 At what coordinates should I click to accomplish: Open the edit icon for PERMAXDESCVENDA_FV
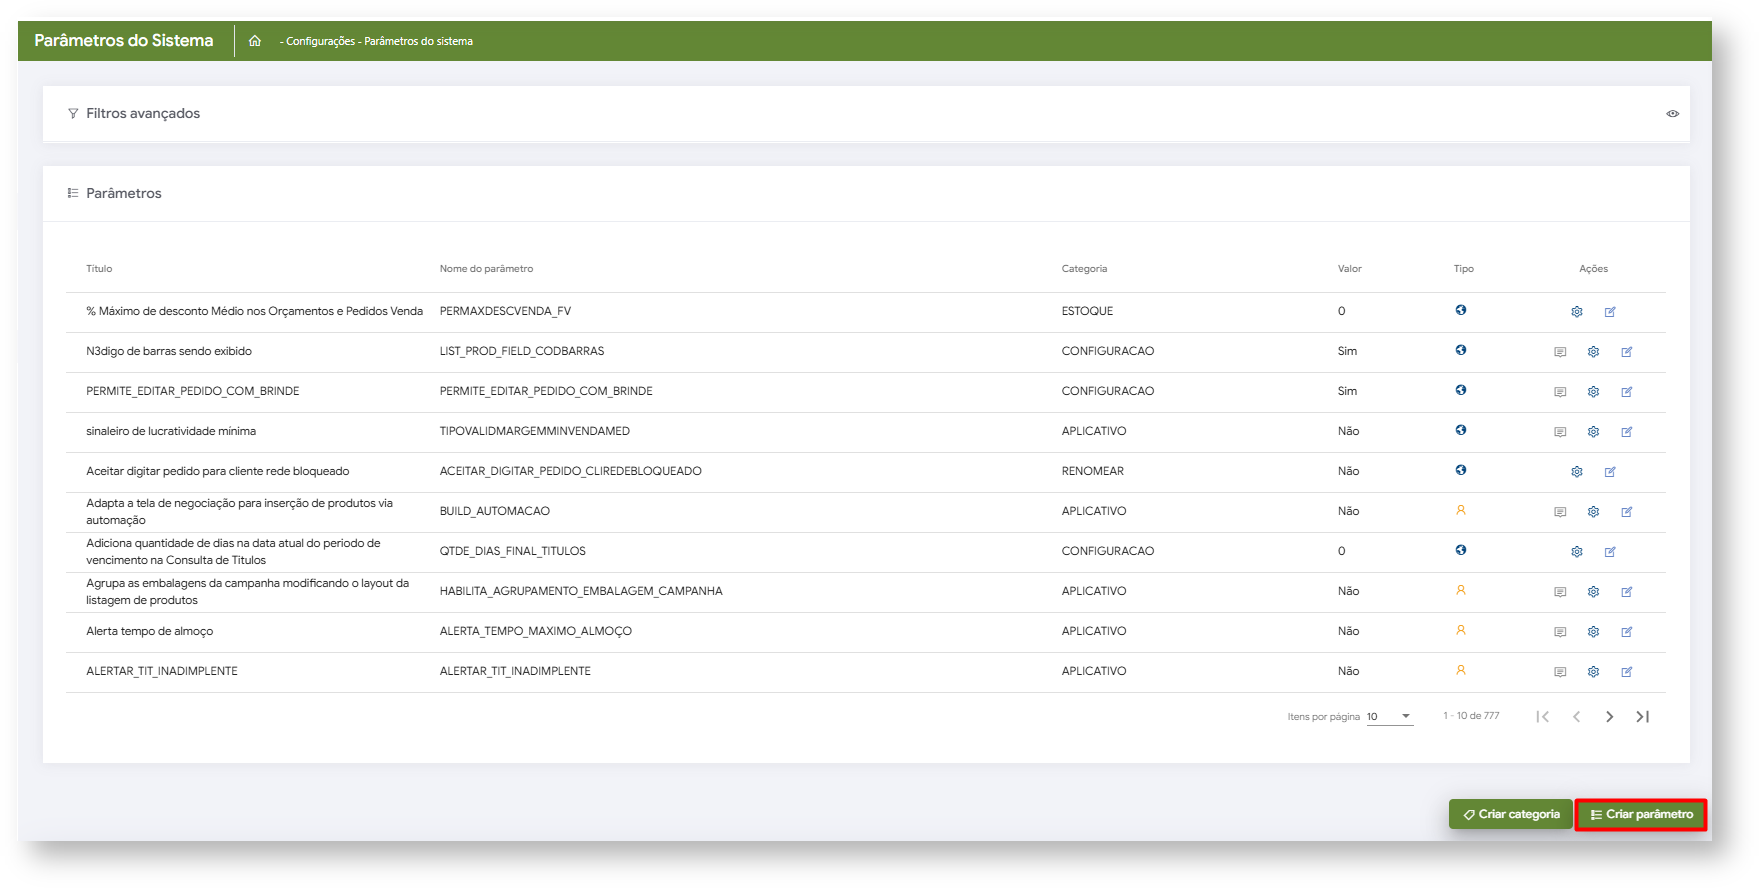pos(1610,312)
